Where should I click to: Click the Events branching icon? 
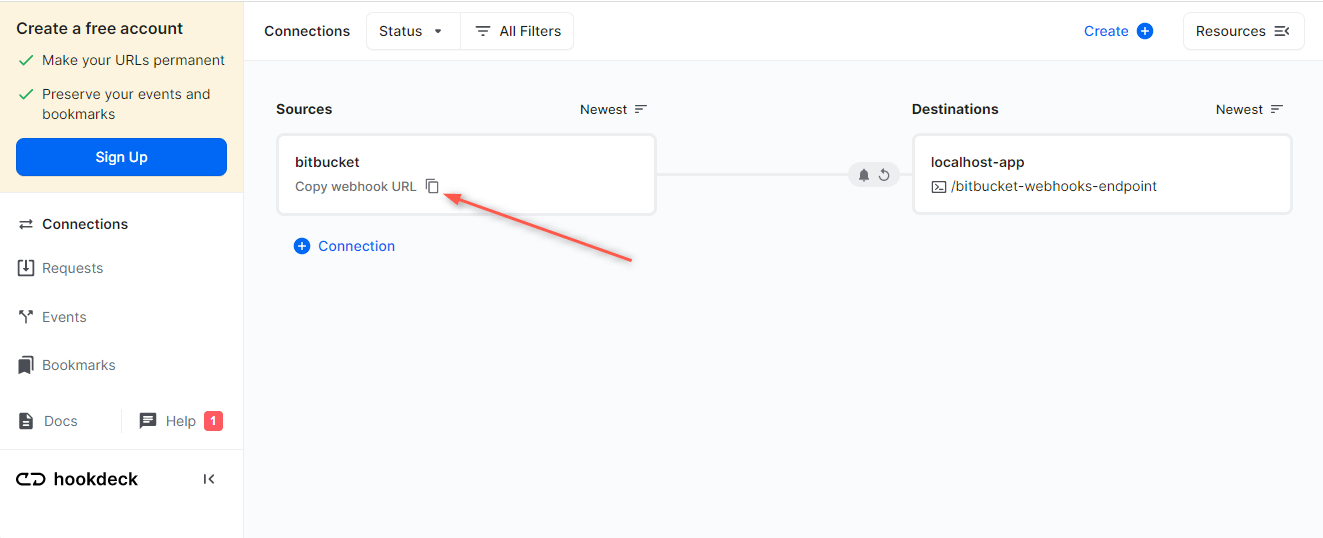(x=26, y=317)
